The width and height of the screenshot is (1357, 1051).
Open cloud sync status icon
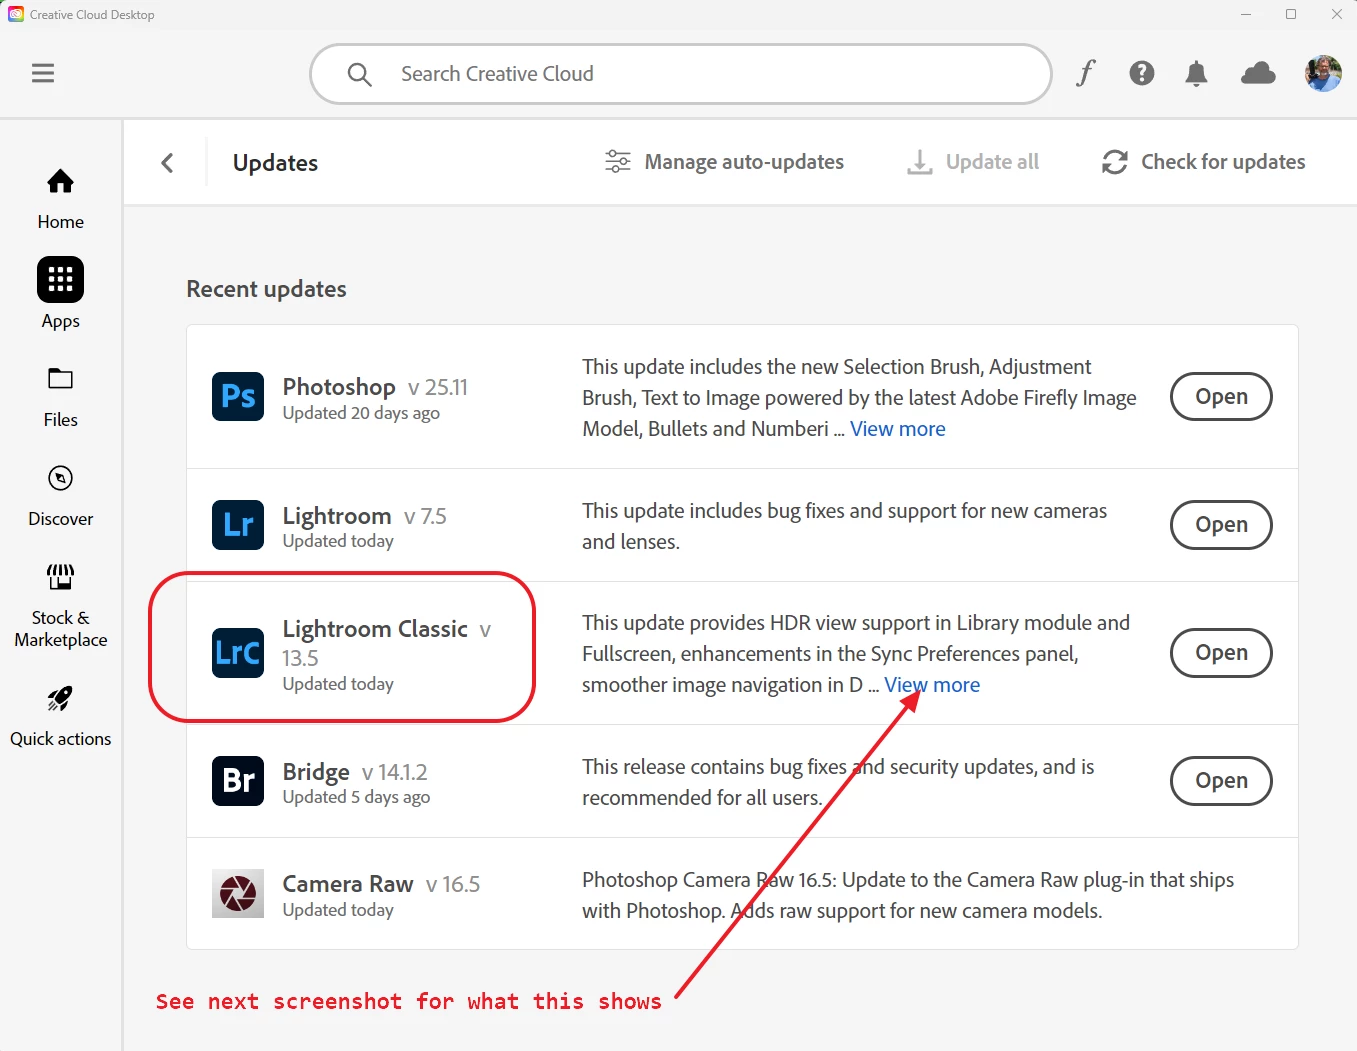click(1258, 73)
